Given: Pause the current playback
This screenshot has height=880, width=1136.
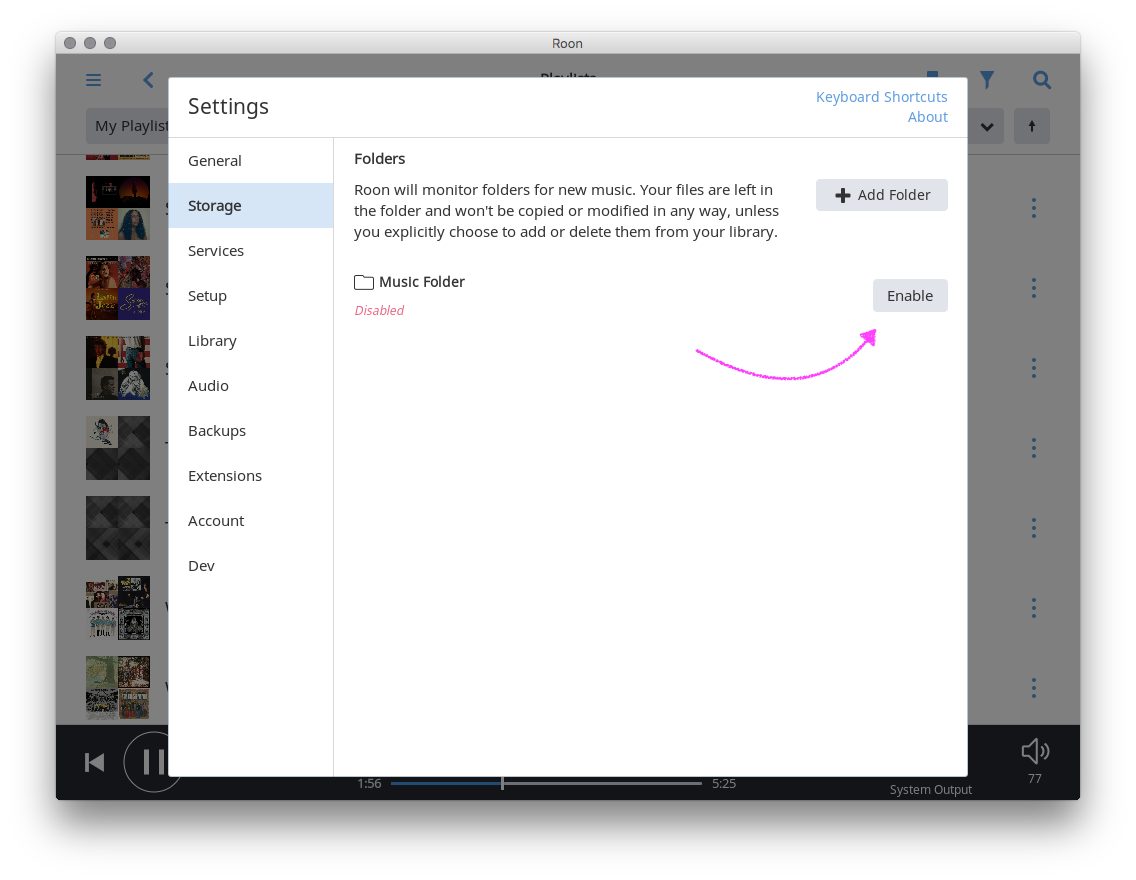Looking at the screenshot, I should coord(153,762).
